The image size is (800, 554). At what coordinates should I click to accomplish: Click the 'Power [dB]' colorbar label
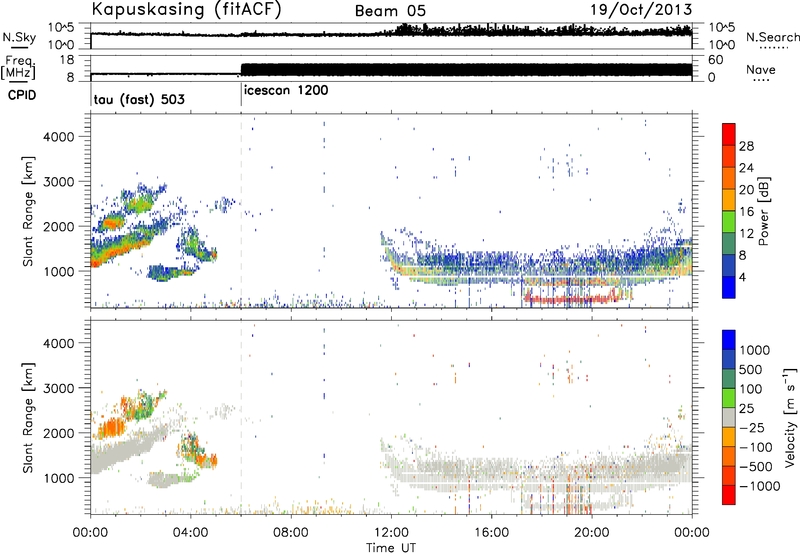[x=763, y=211]
